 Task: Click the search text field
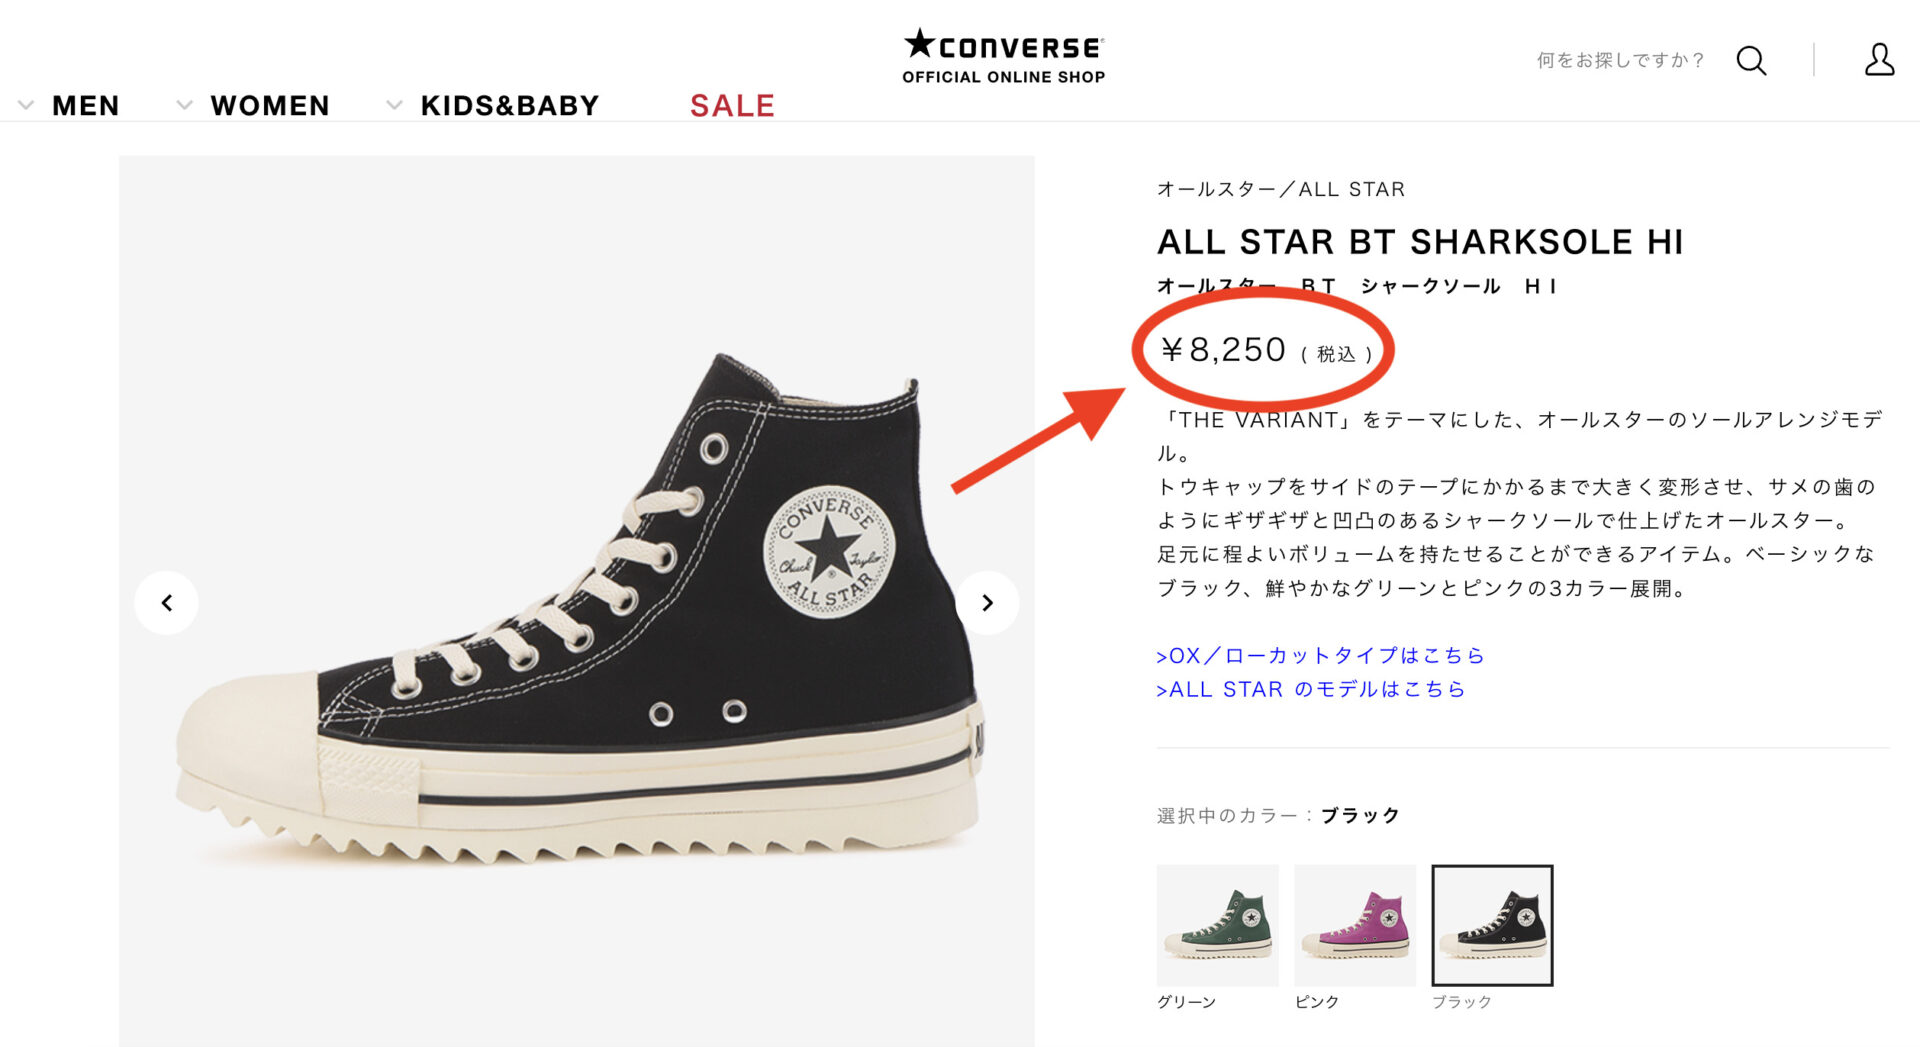1620,60
